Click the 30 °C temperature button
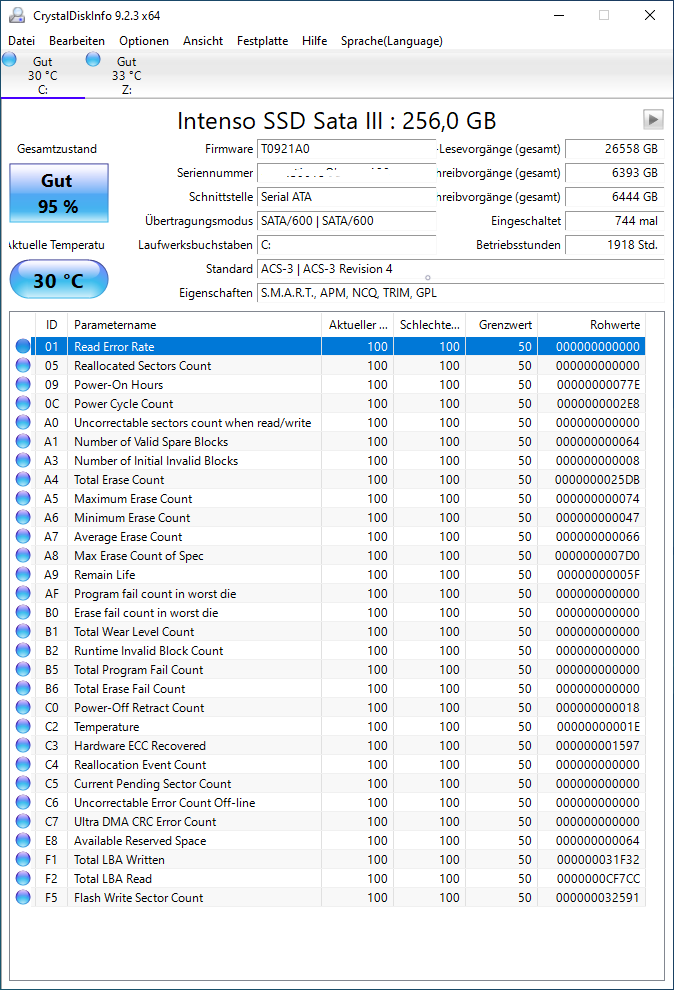This screenshot has height=990, width=674. pos(59,280)
